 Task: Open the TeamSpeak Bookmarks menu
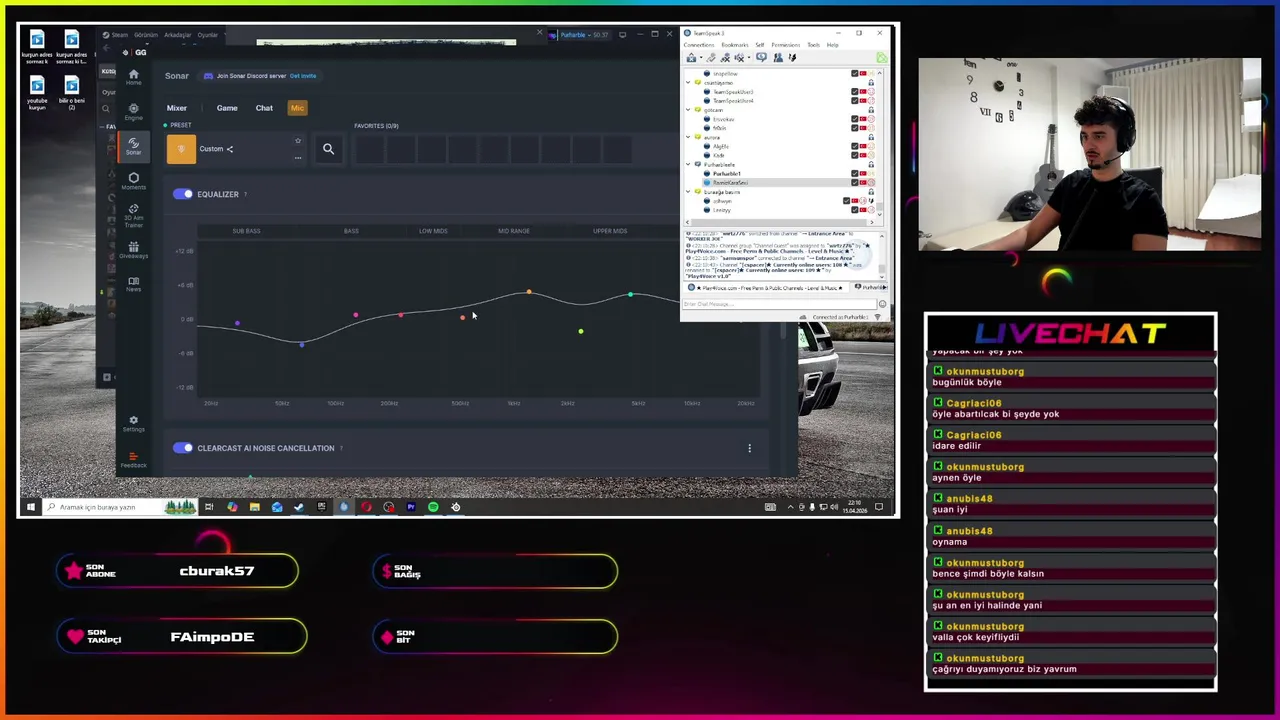(735, 45)
